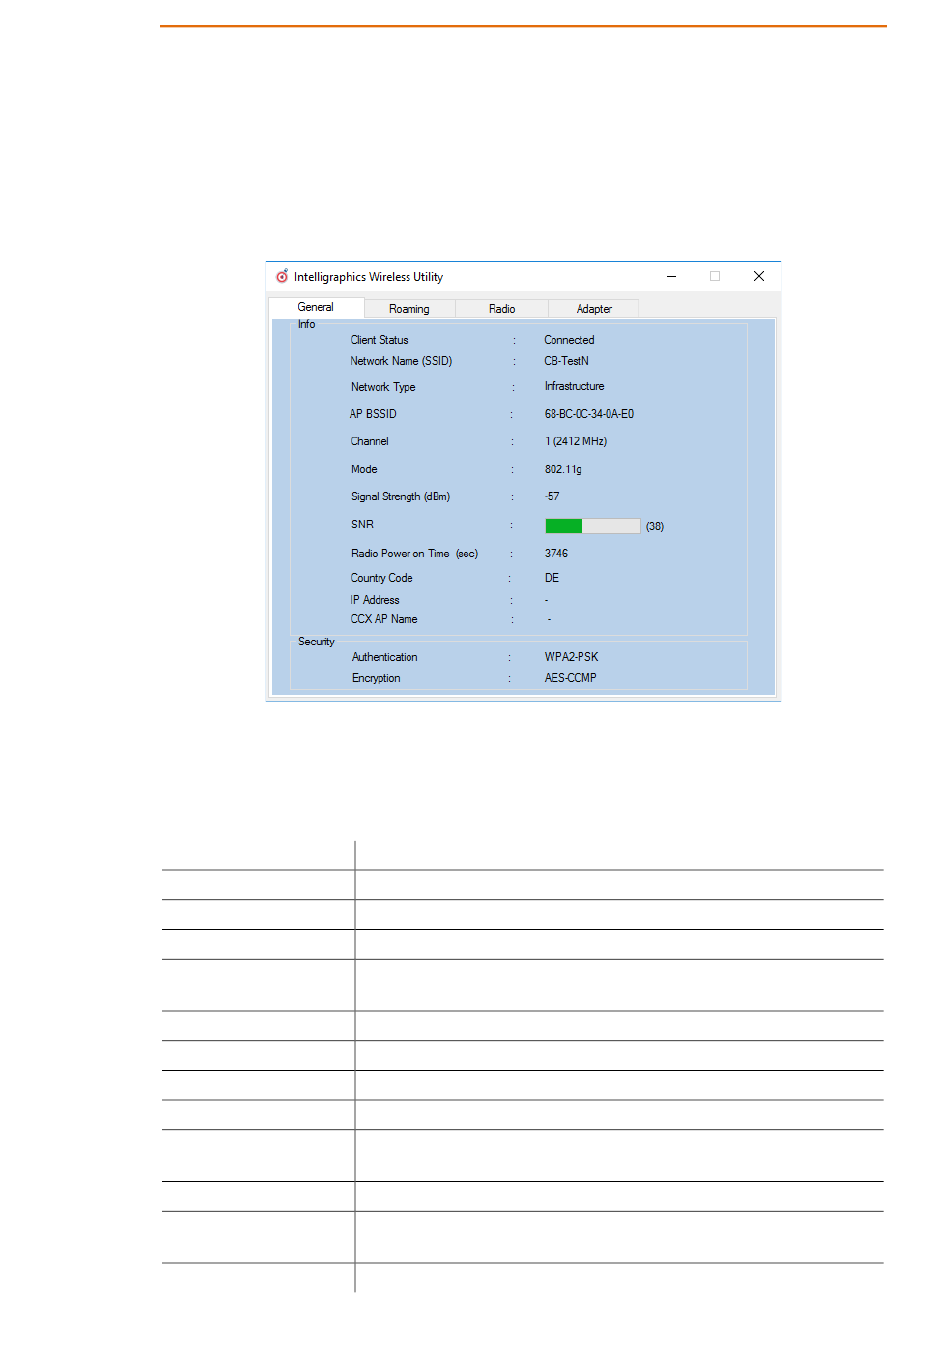Select the Mode label

tap(364, 469)
